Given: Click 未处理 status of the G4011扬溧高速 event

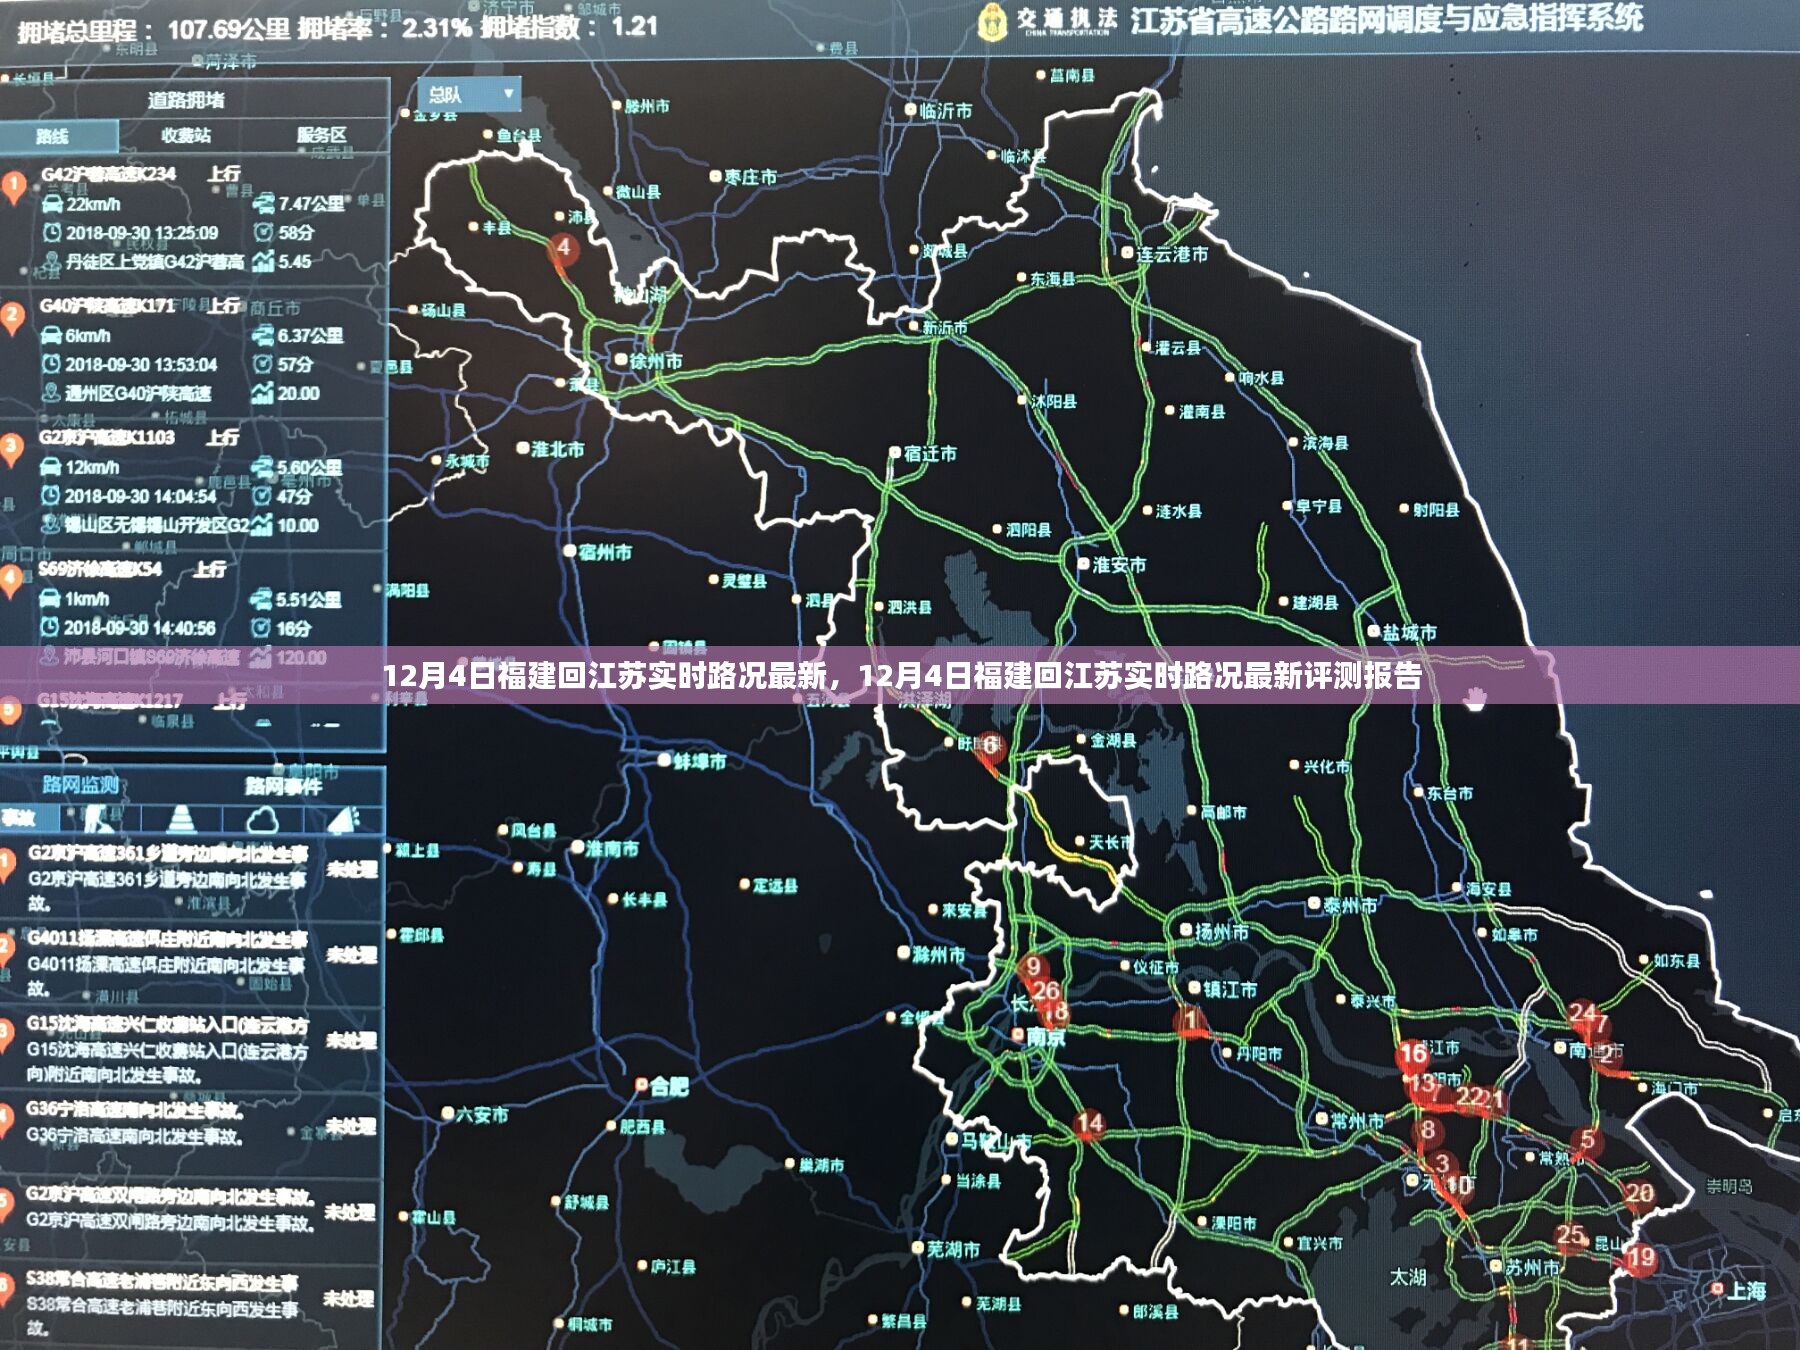Looking at the screenshot, I should click(x=352, y=954).
